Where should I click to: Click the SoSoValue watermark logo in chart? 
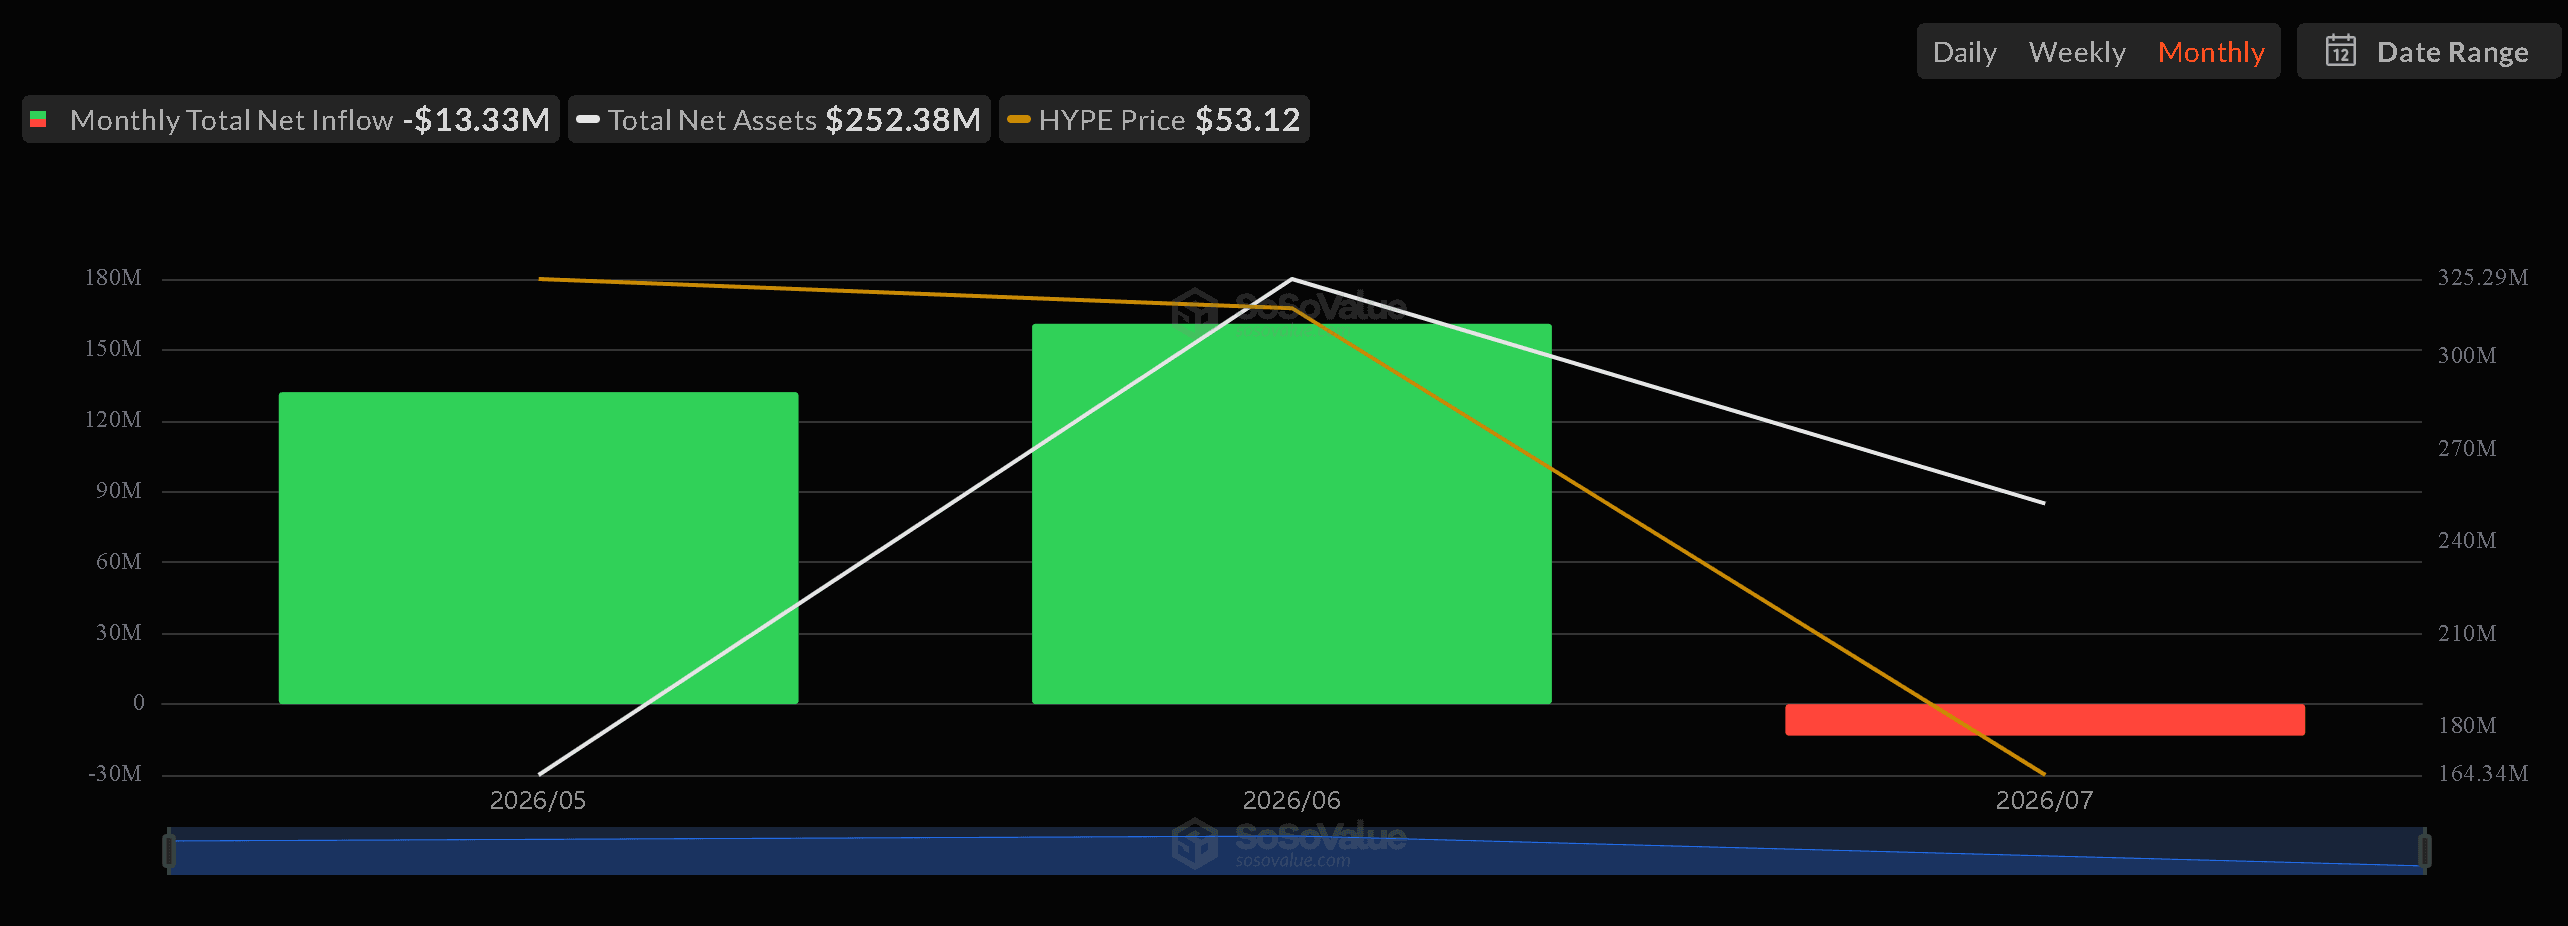(1289, 308)
